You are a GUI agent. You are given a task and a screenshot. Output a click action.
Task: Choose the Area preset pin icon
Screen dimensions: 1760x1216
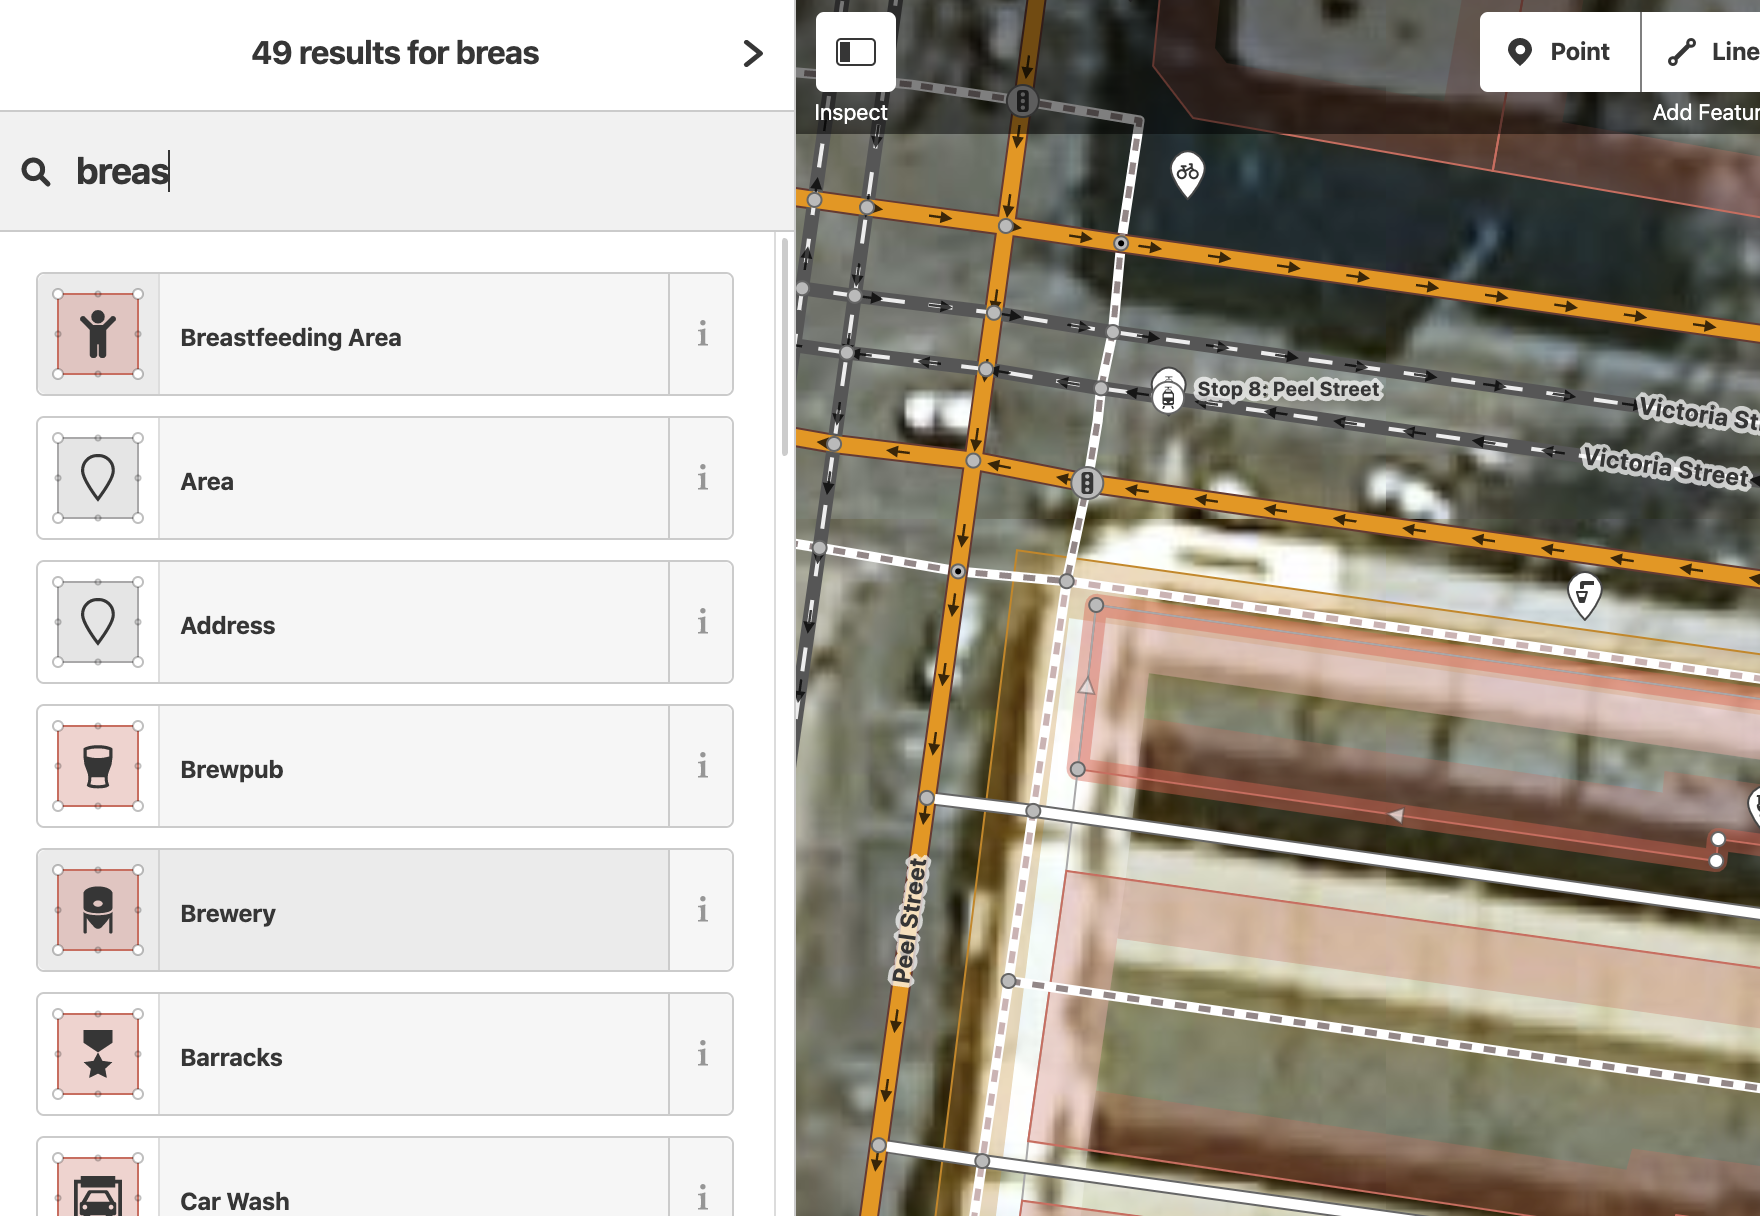[x=98, y=478]
